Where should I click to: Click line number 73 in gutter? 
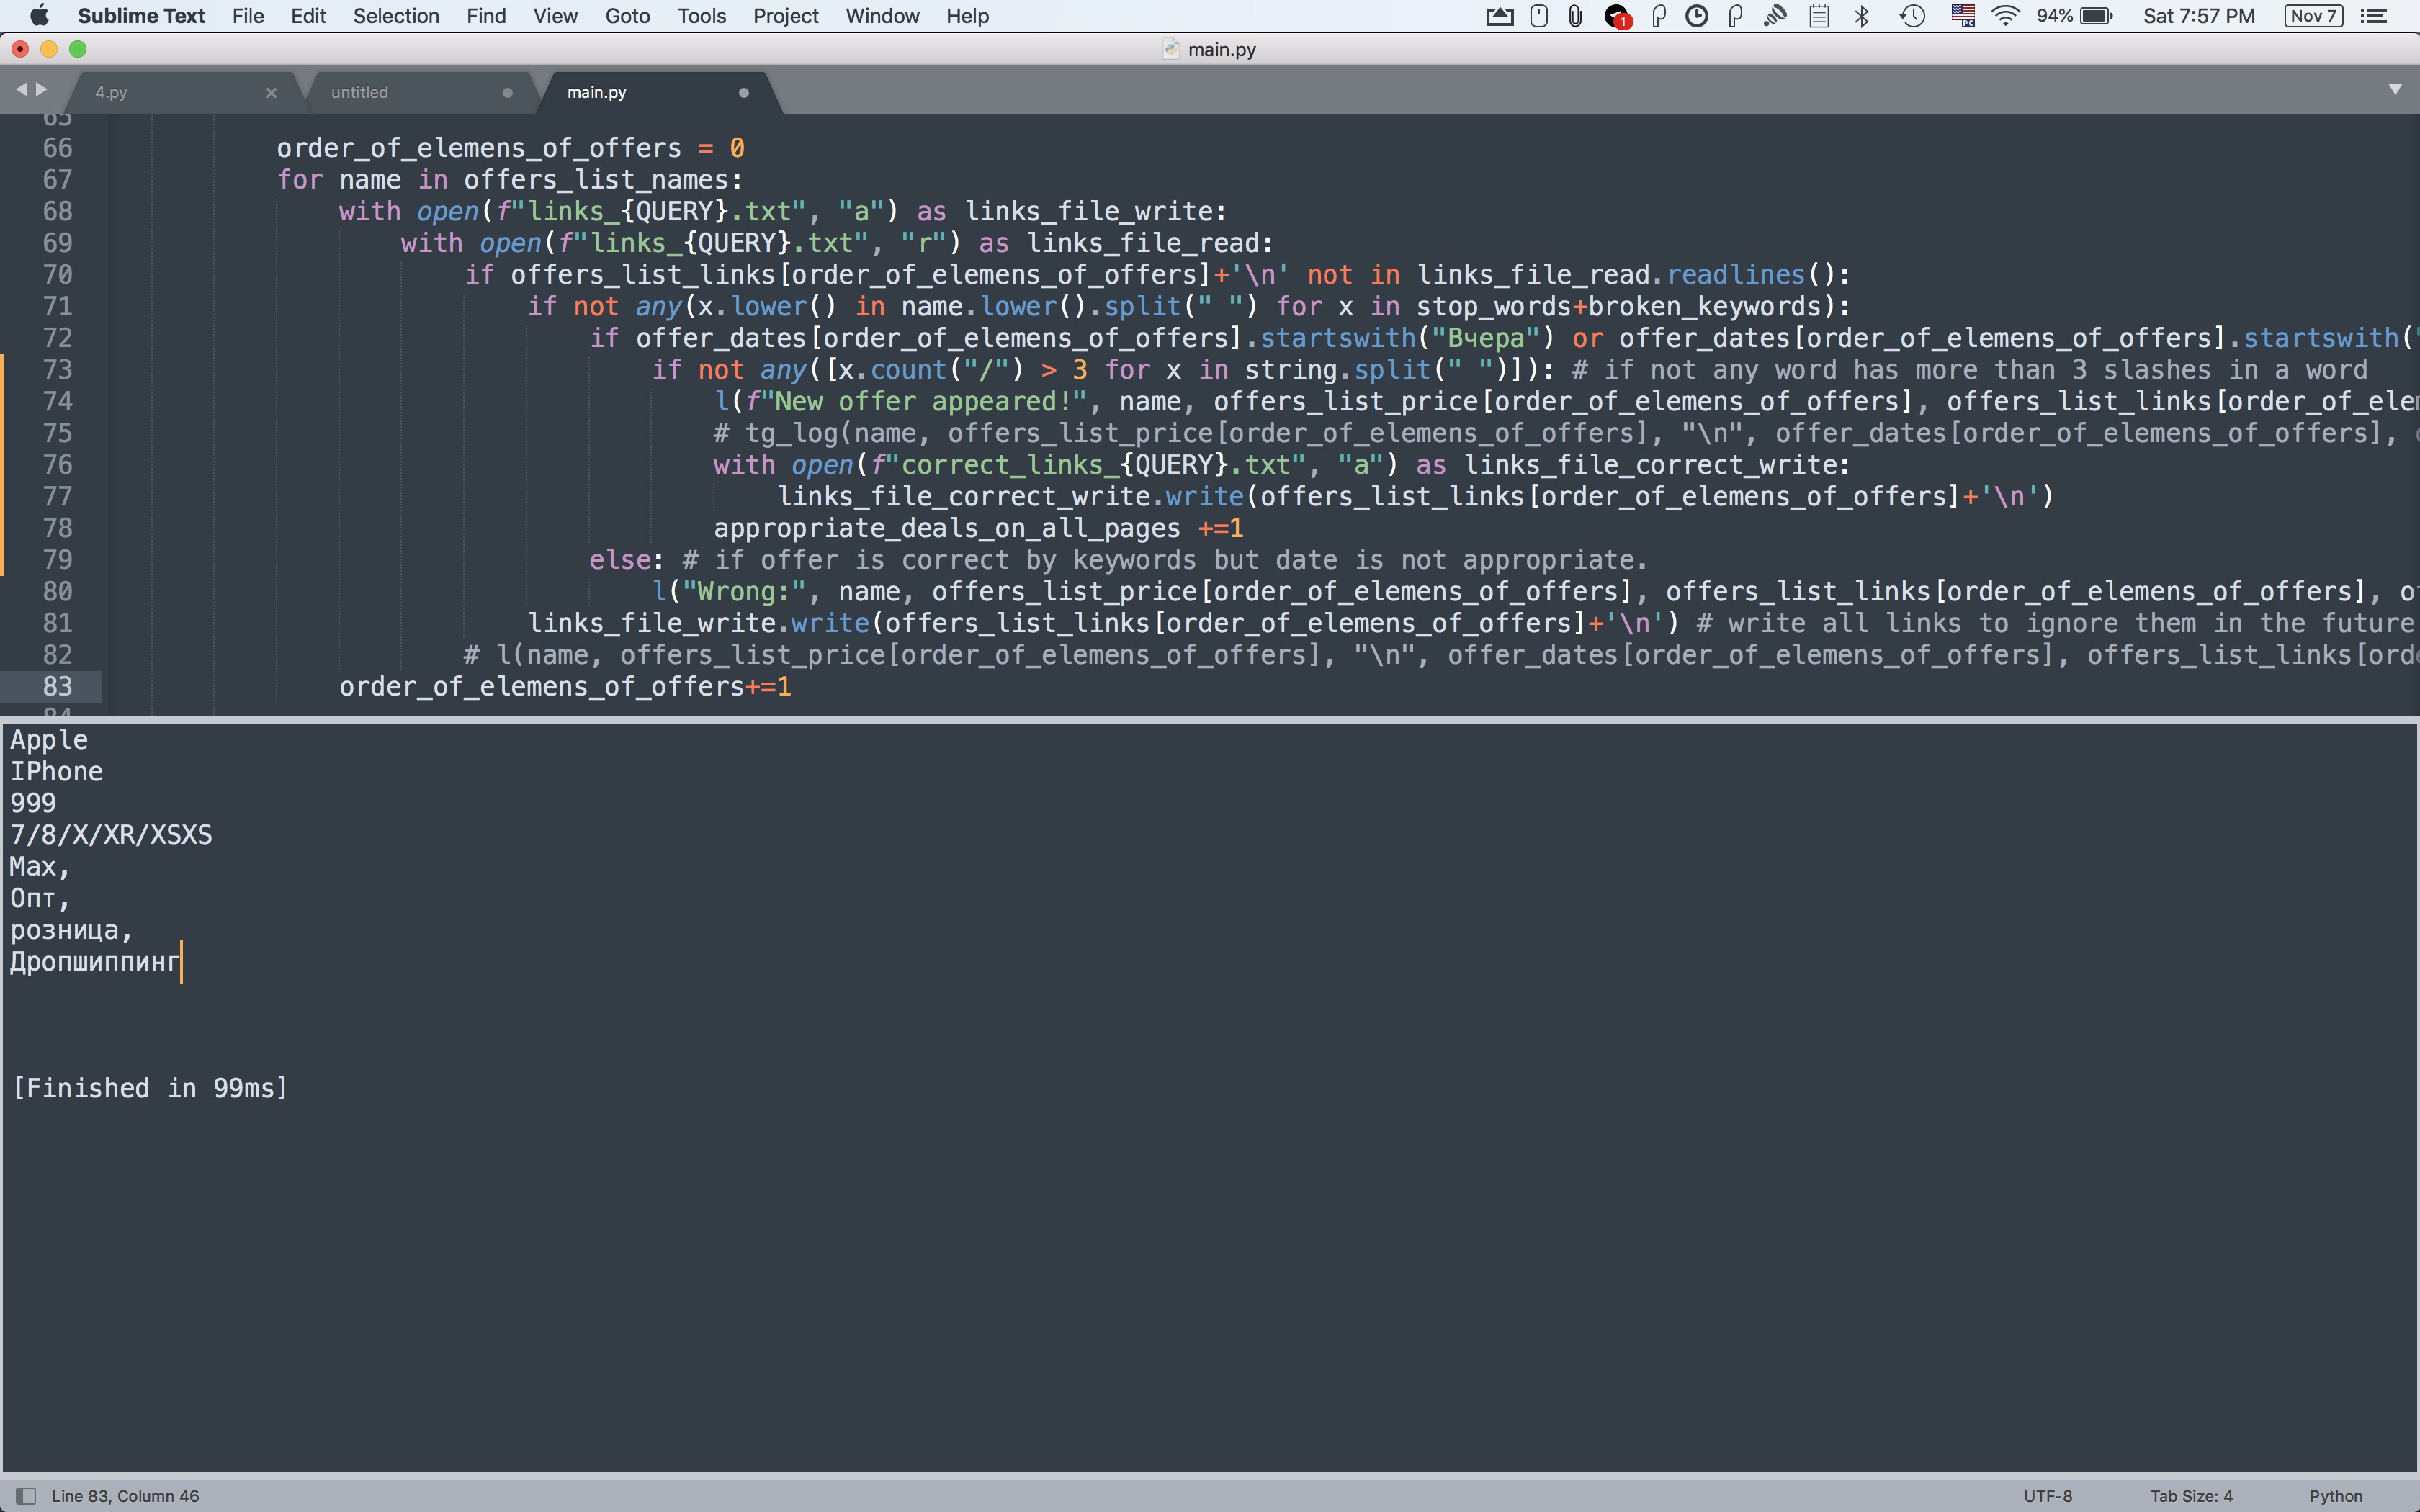click(57, 370)
